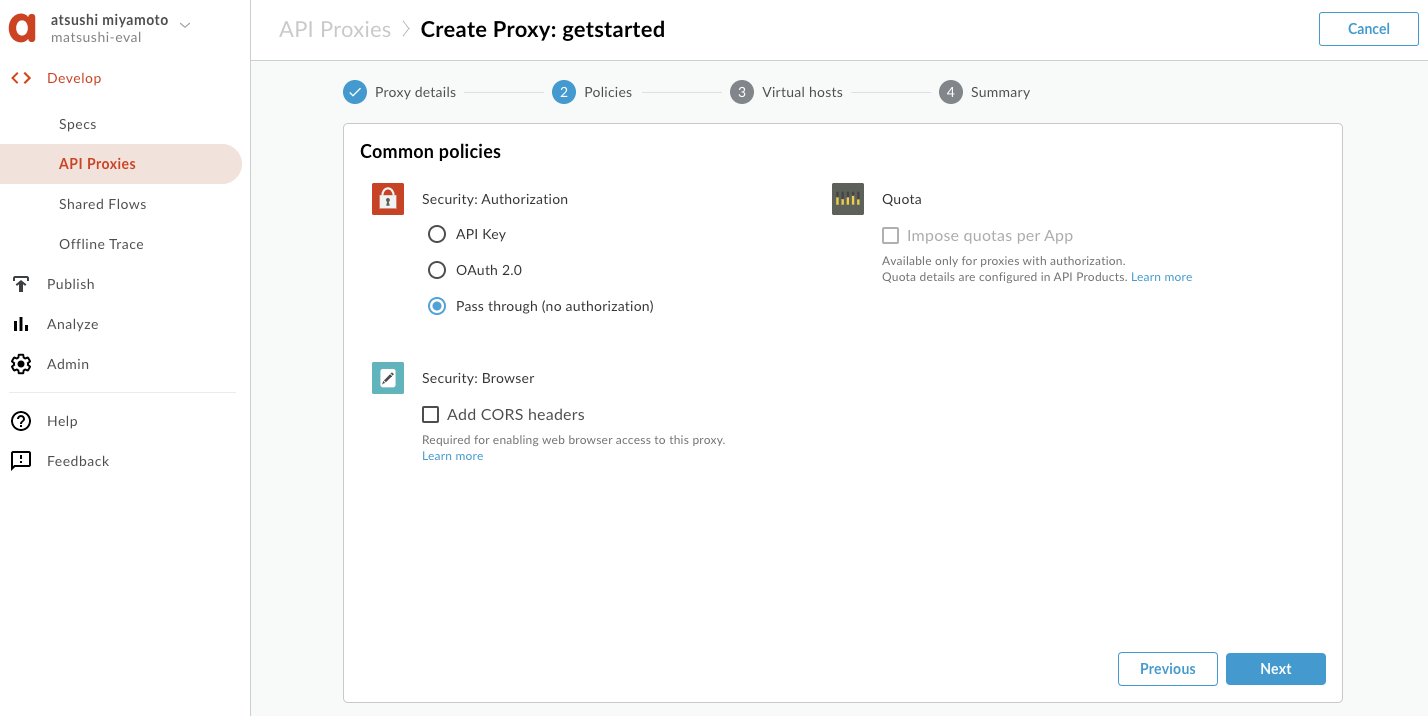
Task: Toggle Impose quotas per App checkbox
Action: (890, 236)
